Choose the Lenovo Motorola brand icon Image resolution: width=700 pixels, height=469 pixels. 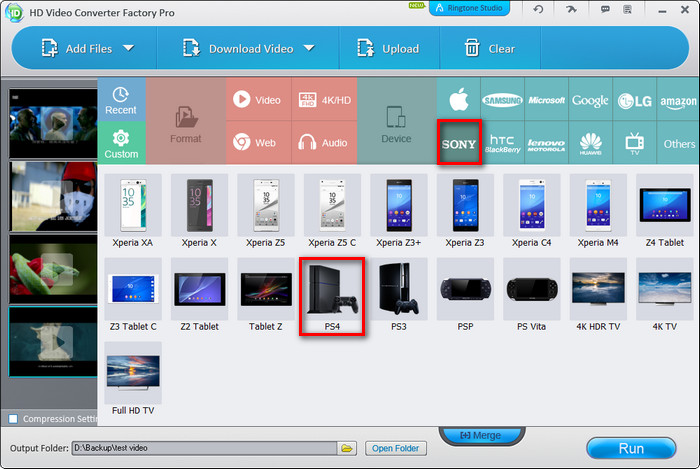click(x=546, y=143)
